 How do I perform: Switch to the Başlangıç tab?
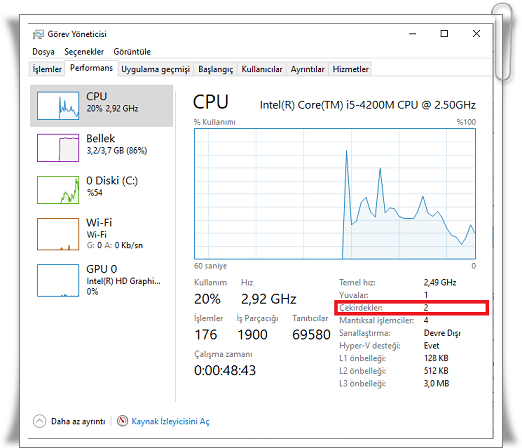click(215, 69)
